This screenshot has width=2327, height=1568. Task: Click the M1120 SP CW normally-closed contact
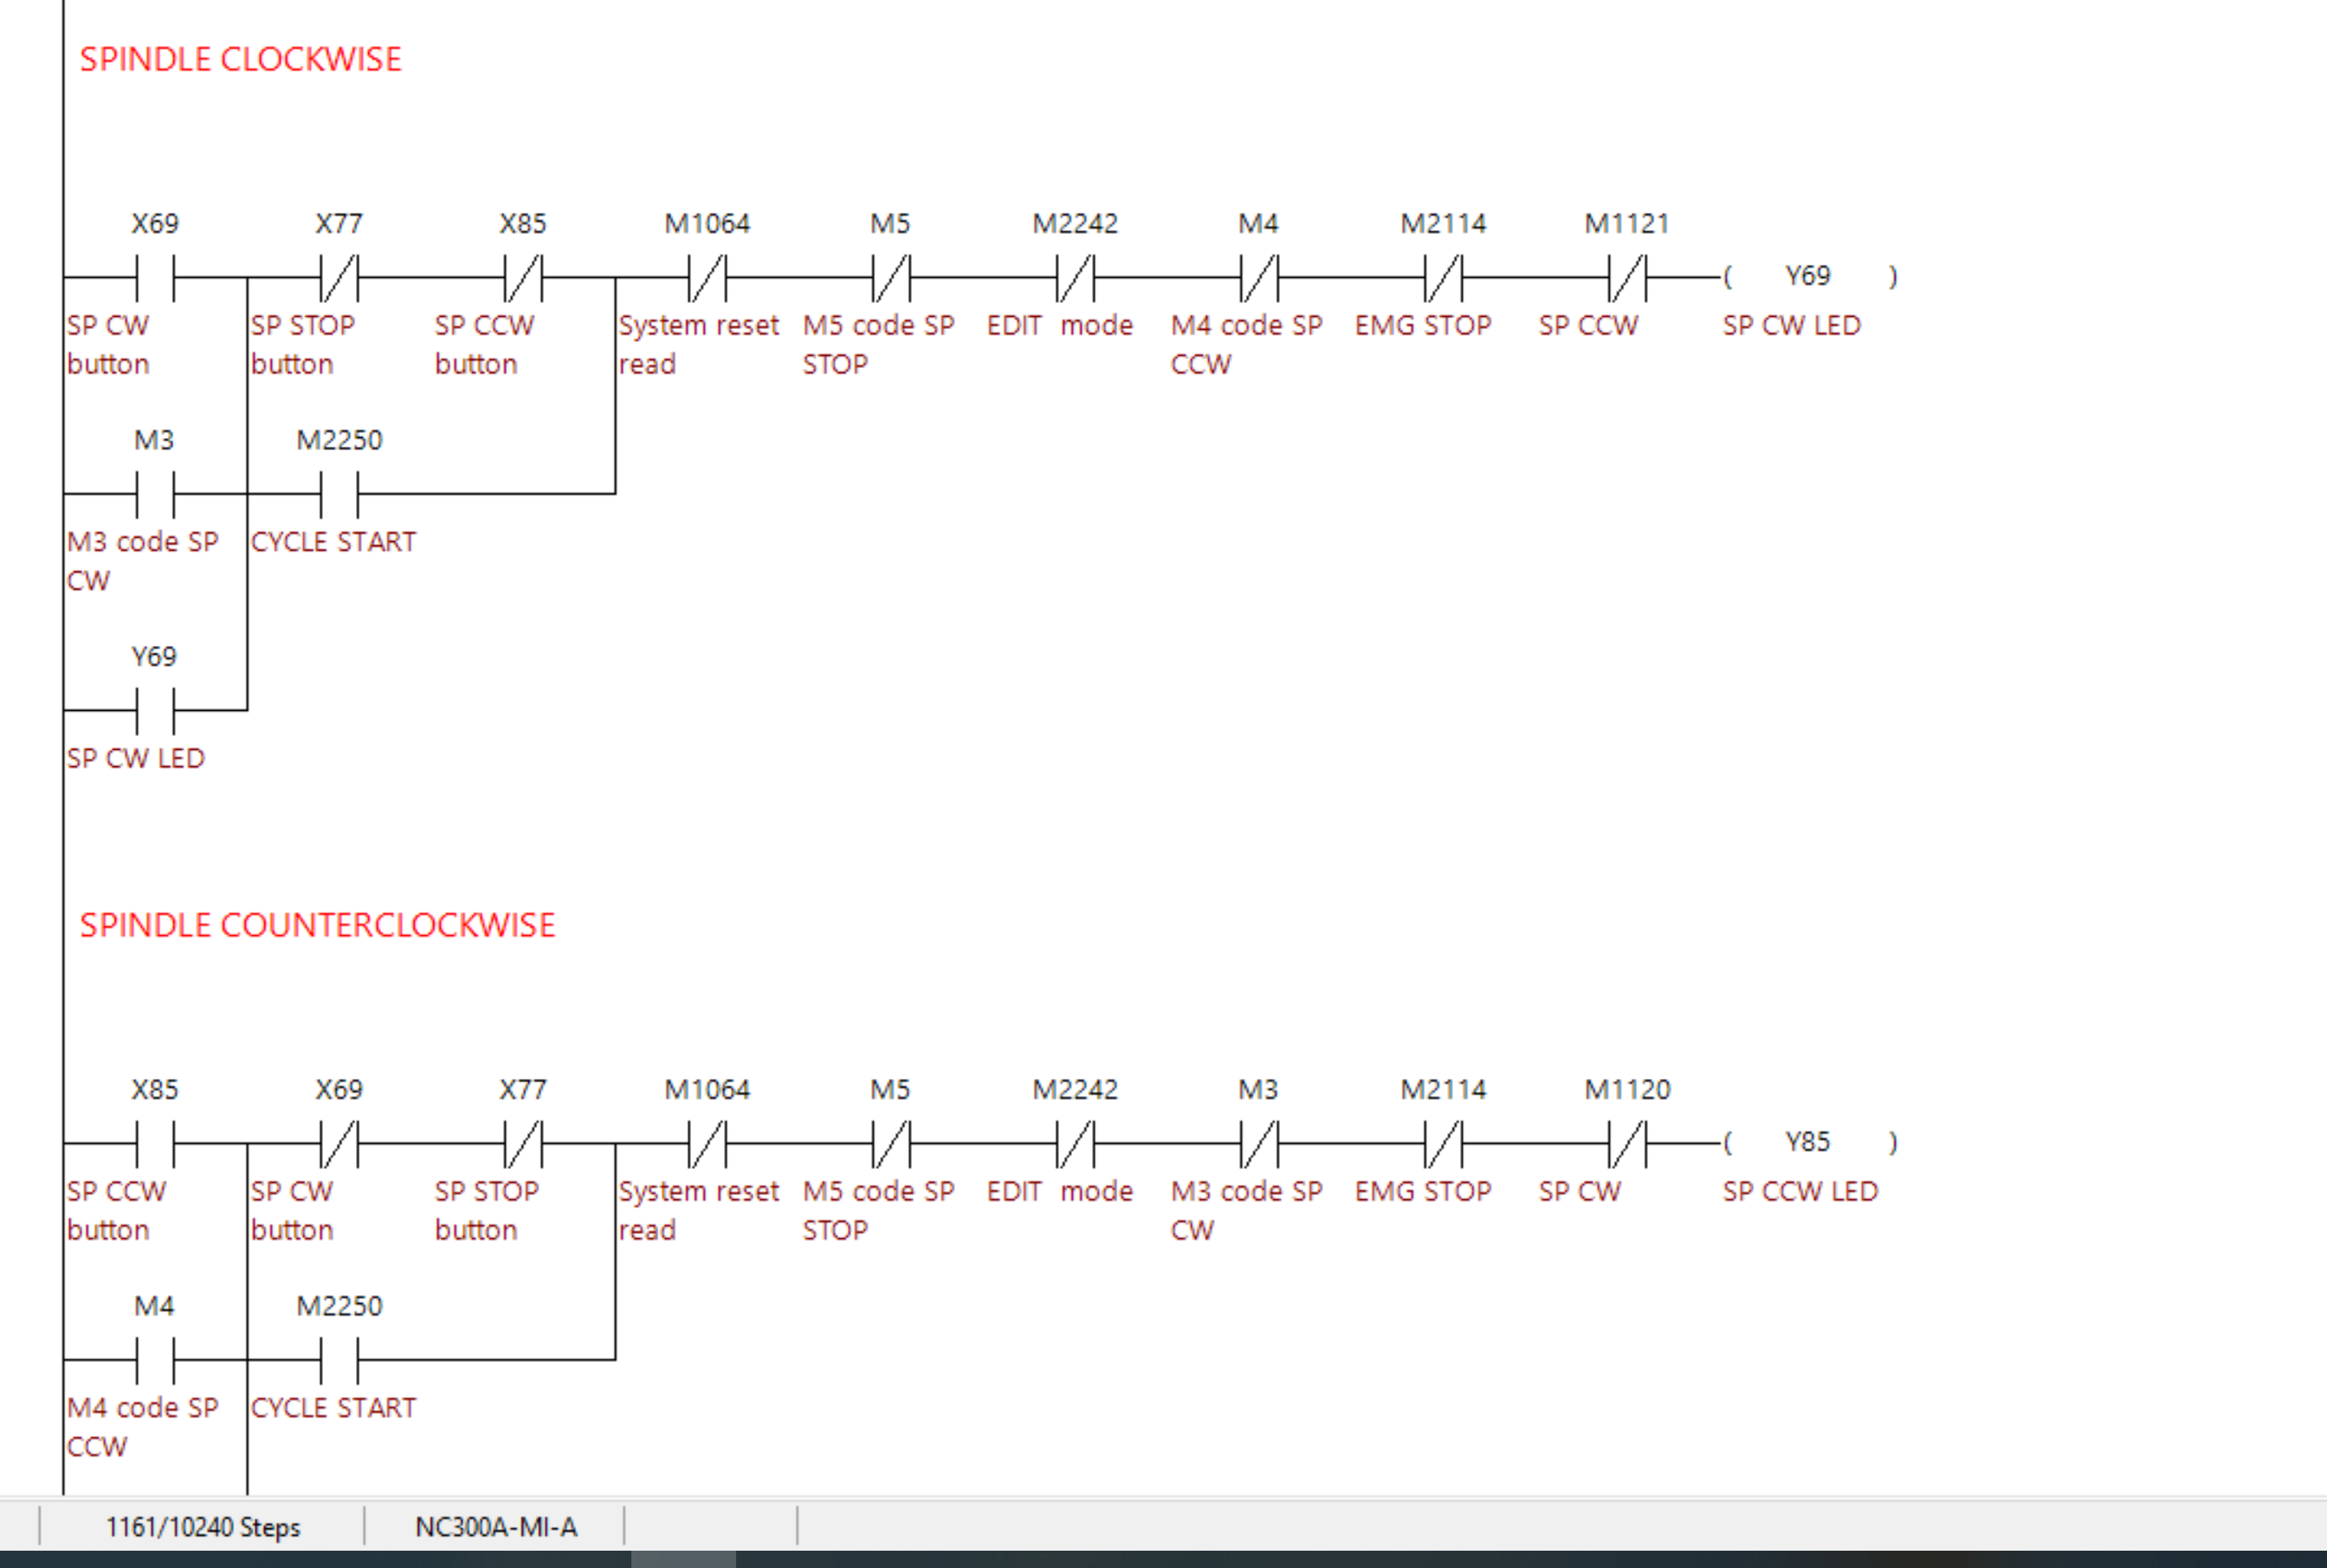(x=1627, y=1144)
